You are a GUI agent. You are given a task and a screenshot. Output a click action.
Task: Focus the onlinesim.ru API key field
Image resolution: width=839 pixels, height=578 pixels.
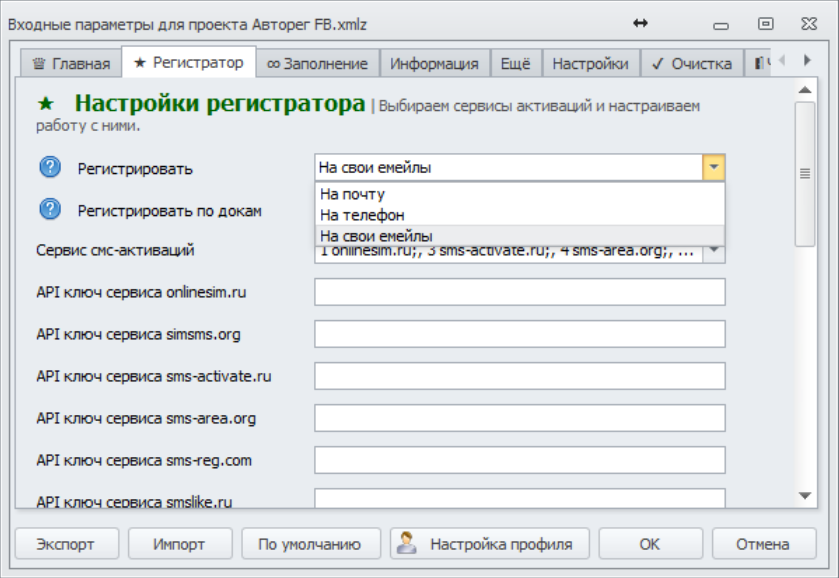click(519, 292)
